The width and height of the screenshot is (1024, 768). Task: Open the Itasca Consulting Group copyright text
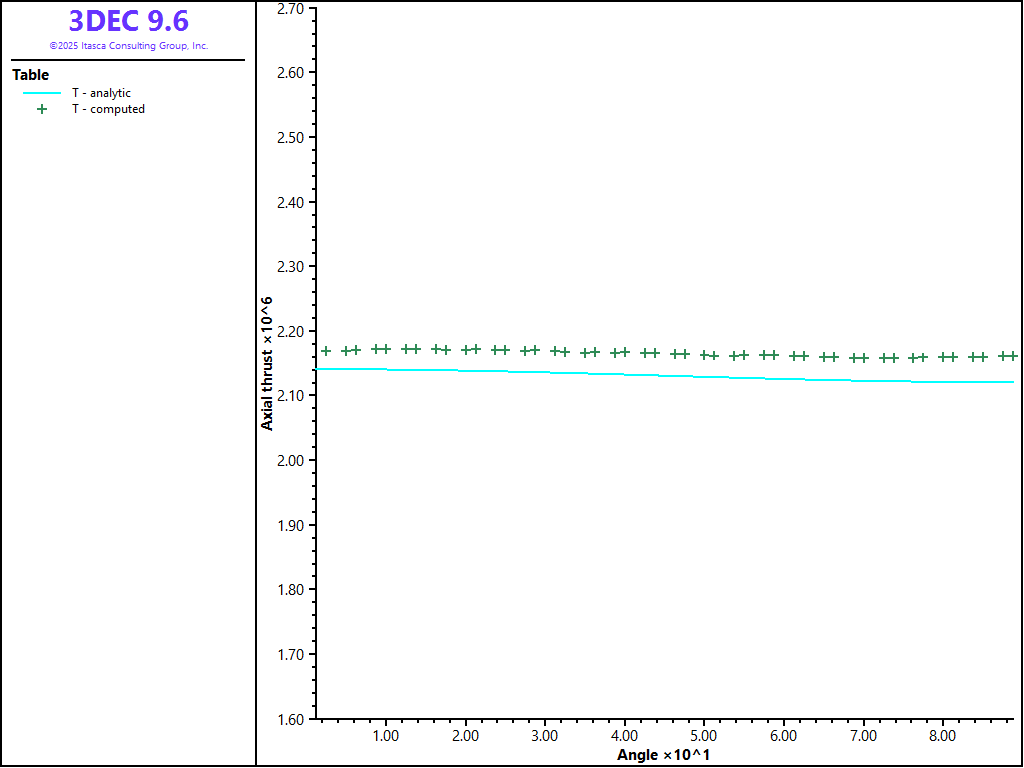coord(128,46)
